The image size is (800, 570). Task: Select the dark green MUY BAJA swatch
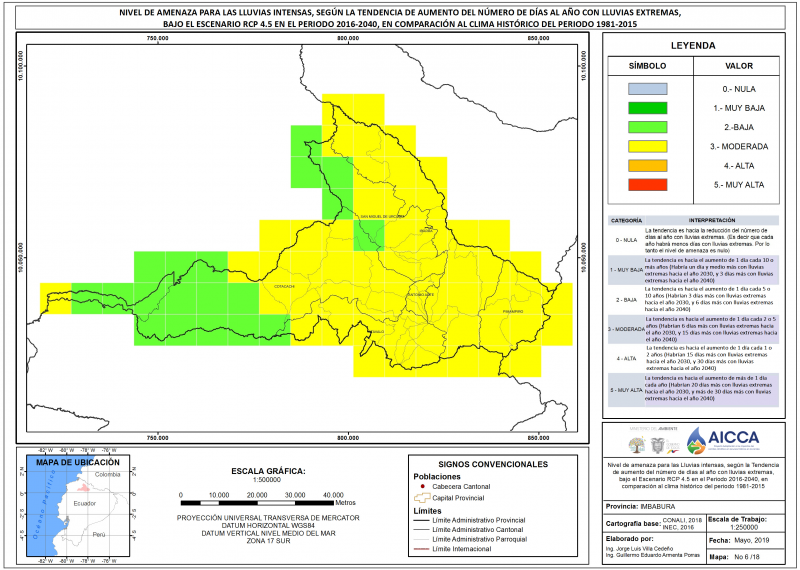pyautogui.click(x=647, y=108)
